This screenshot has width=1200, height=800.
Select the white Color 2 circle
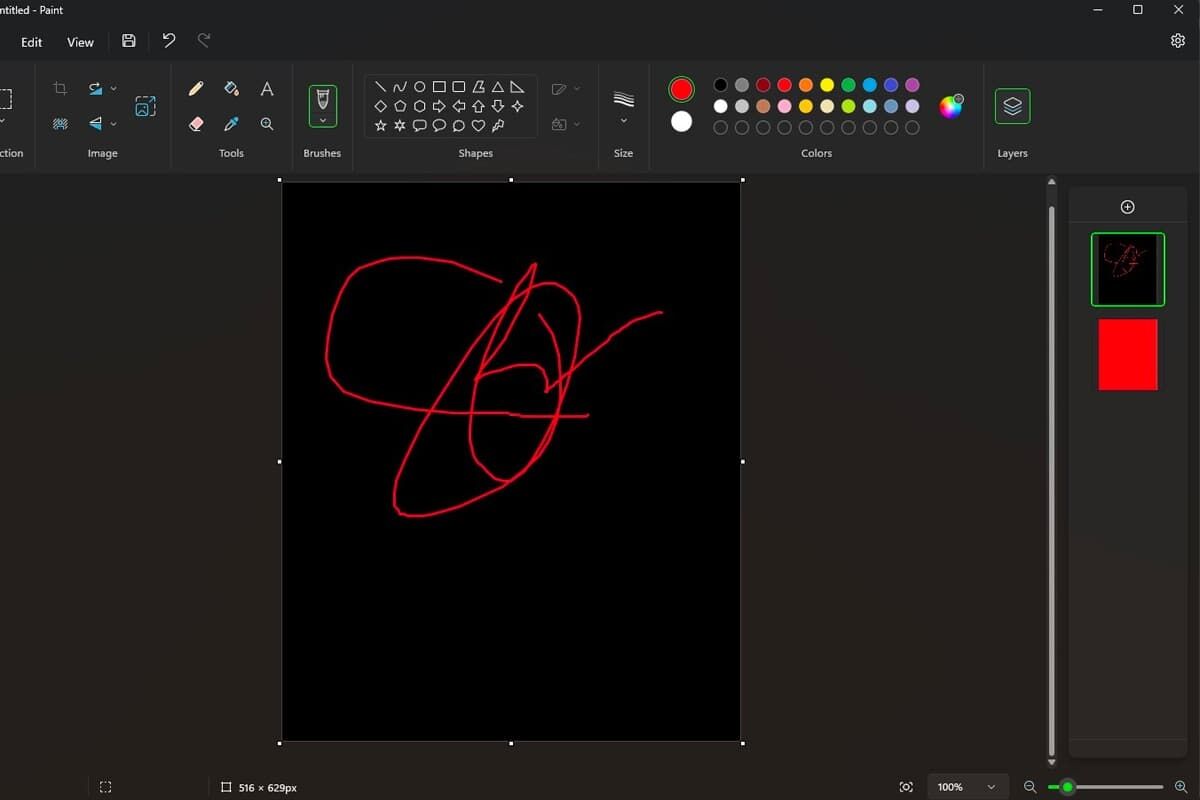point(681,121)
